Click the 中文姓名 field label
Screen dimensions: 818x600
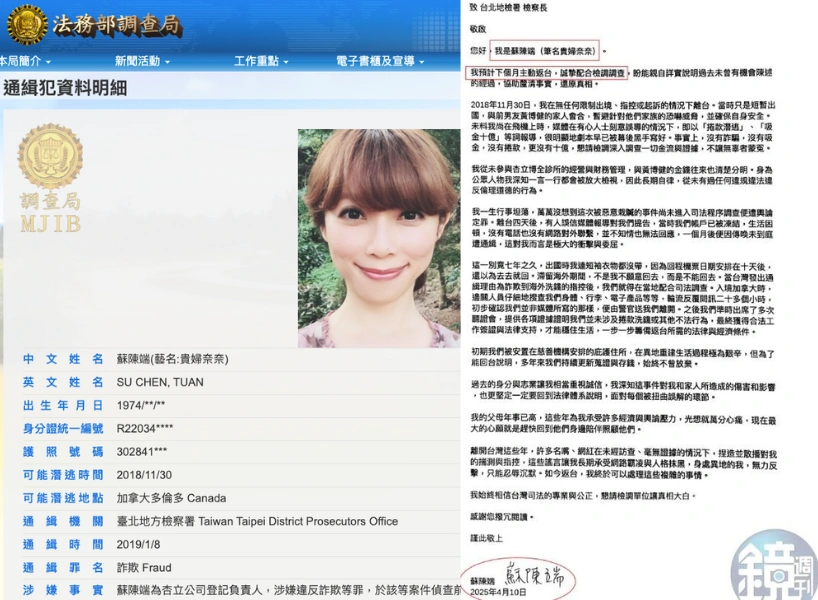click(x=63, y=359)
